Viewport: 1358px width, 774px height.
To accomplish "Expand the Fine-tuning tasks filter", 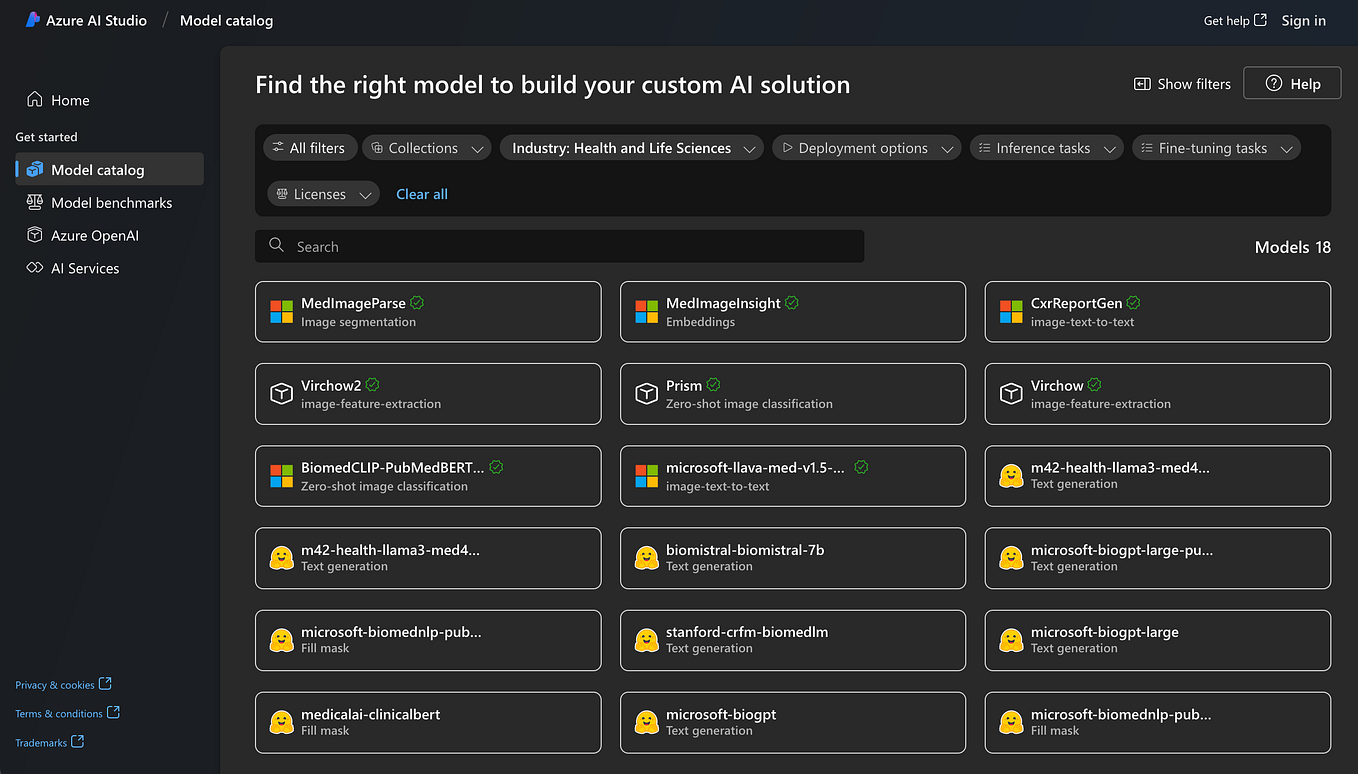I will point(1217,148).
